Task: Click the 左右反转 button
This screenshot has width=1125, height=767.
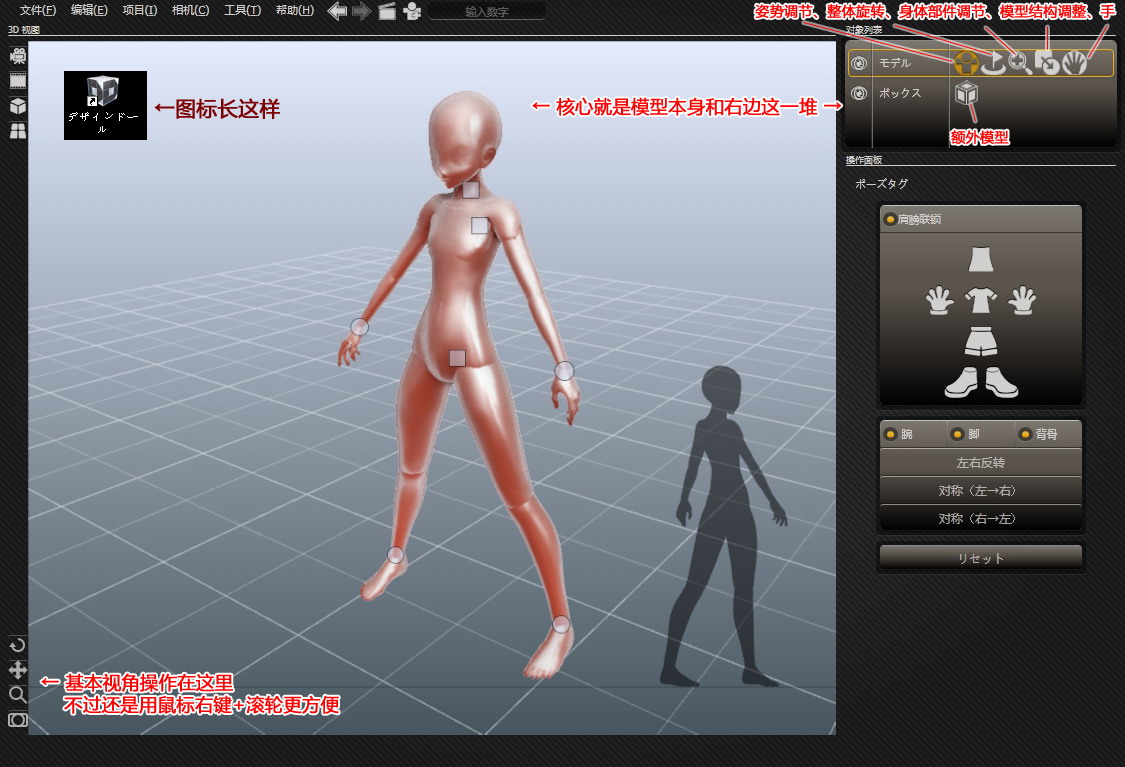Action: click(980, 462)
